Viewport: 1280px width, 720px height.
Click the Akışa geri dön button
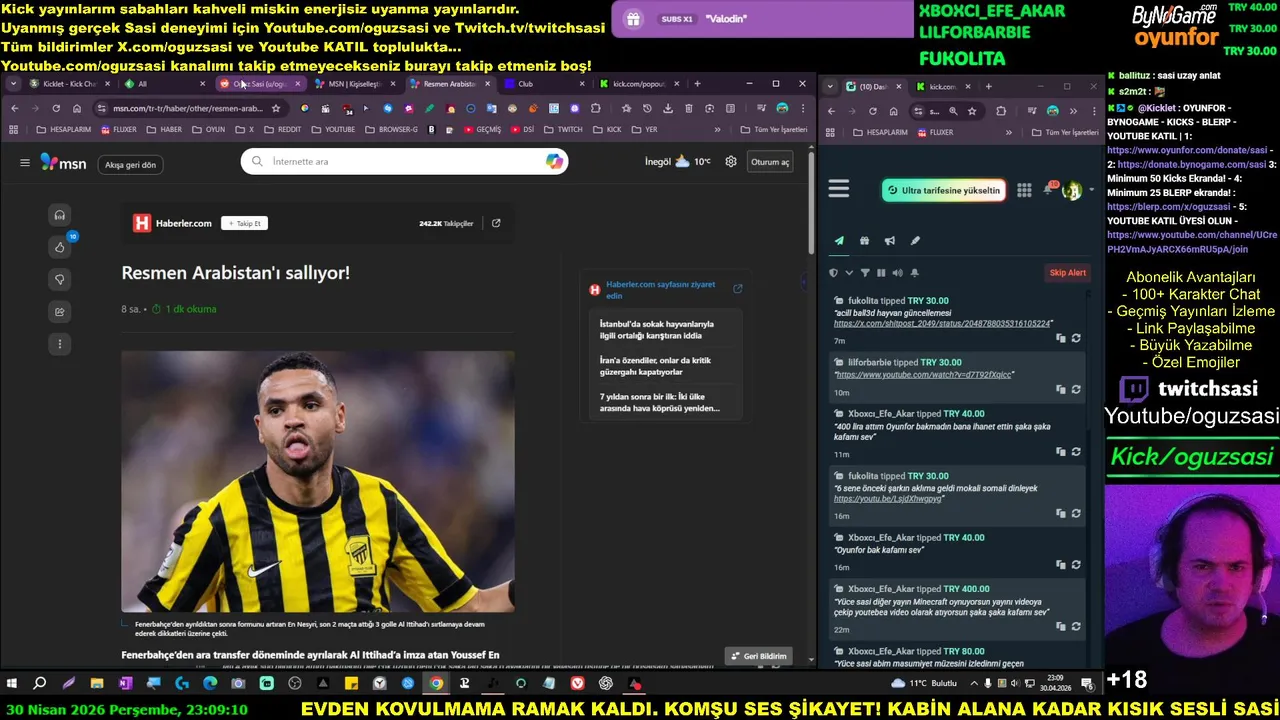130,164
